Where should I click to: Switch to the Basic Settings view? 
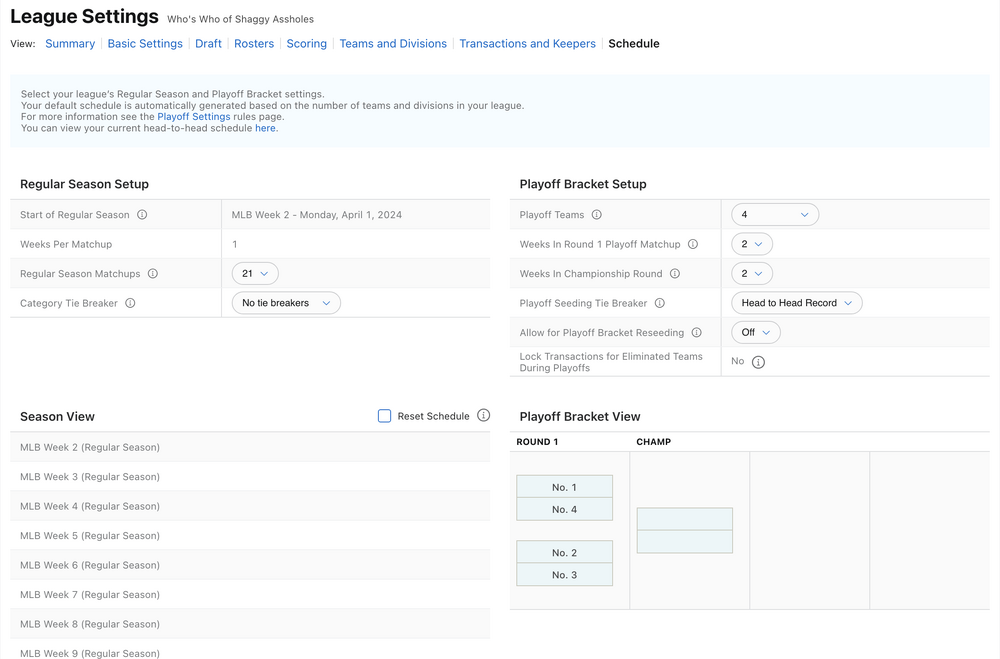click(x=145, y=44)
